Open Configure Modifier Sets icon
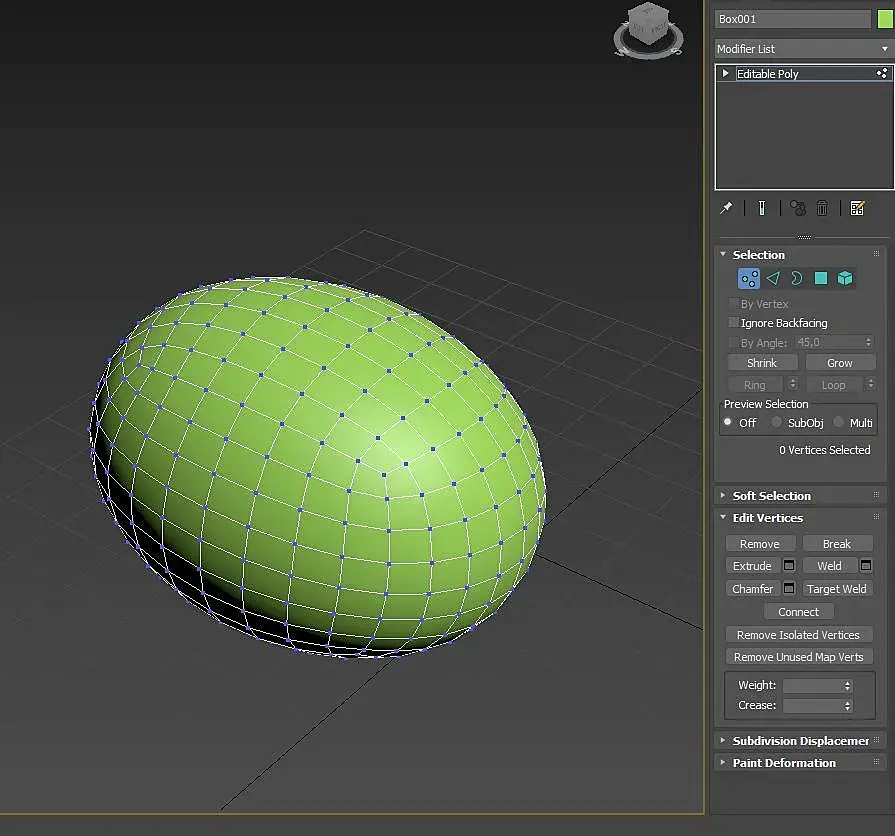The height and width of the screenshot is (836, 895). pos(857,208)
